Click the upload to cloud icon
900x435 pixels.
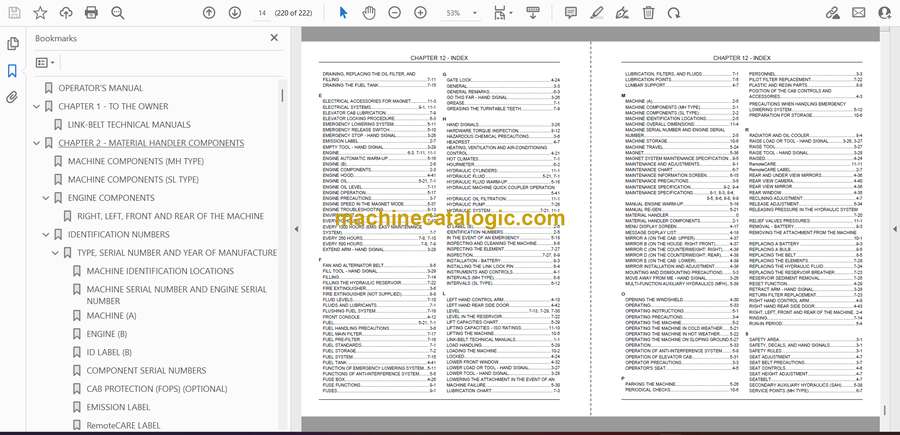click(x=66, y=13)
